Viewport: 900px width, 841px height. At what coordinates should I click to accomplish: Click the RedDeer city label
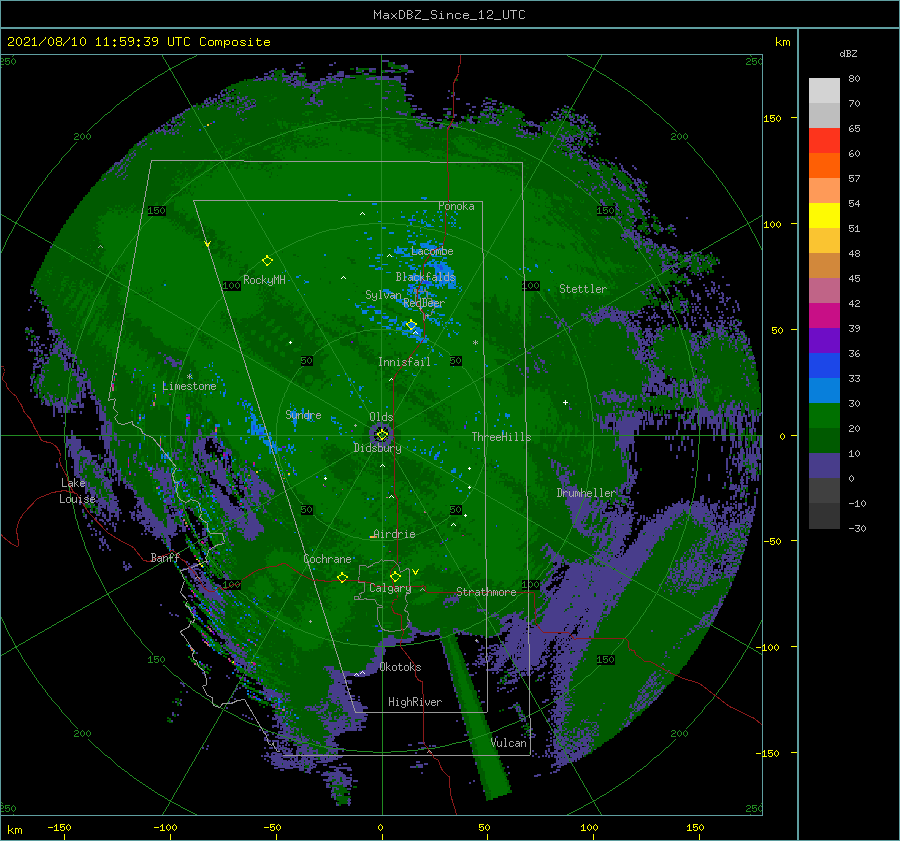424,303
